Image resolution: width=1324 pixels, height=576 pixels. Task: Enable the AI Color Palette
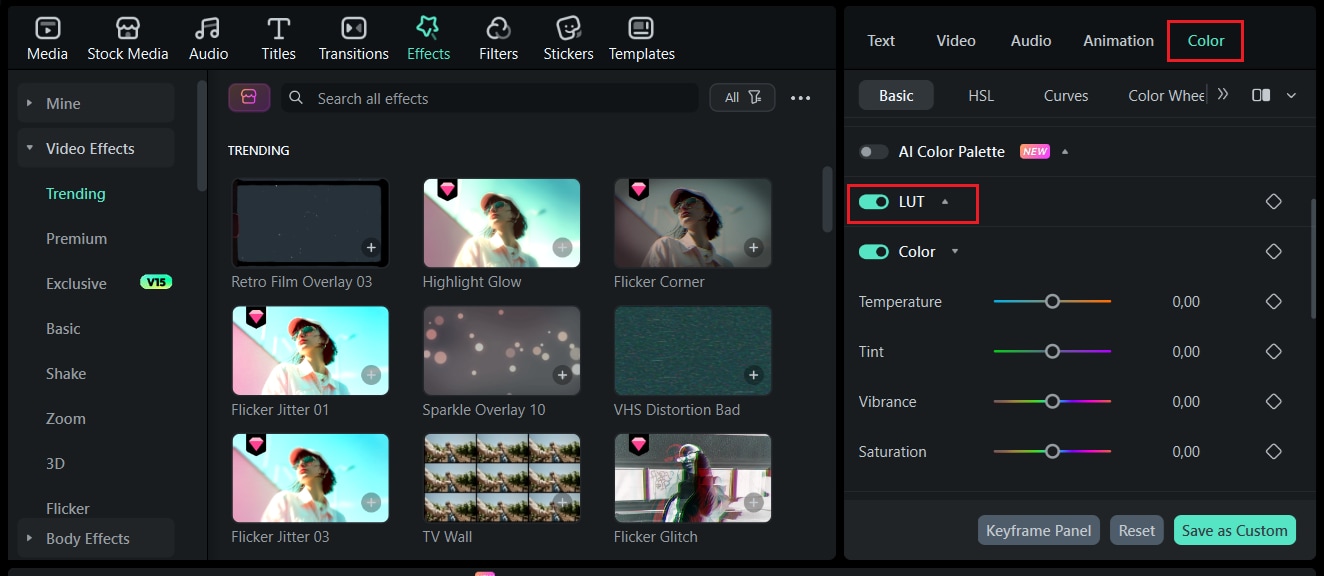(872, 151)
